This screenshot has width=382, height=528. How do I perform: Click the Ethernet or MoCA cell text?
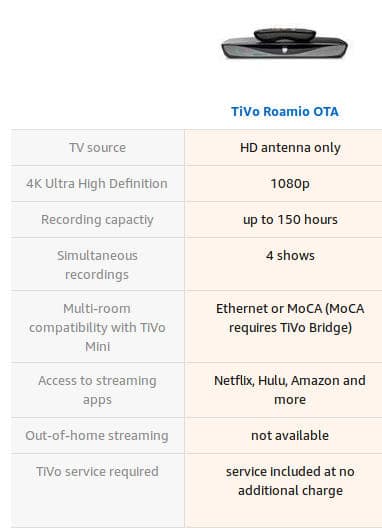pos(290,318)
